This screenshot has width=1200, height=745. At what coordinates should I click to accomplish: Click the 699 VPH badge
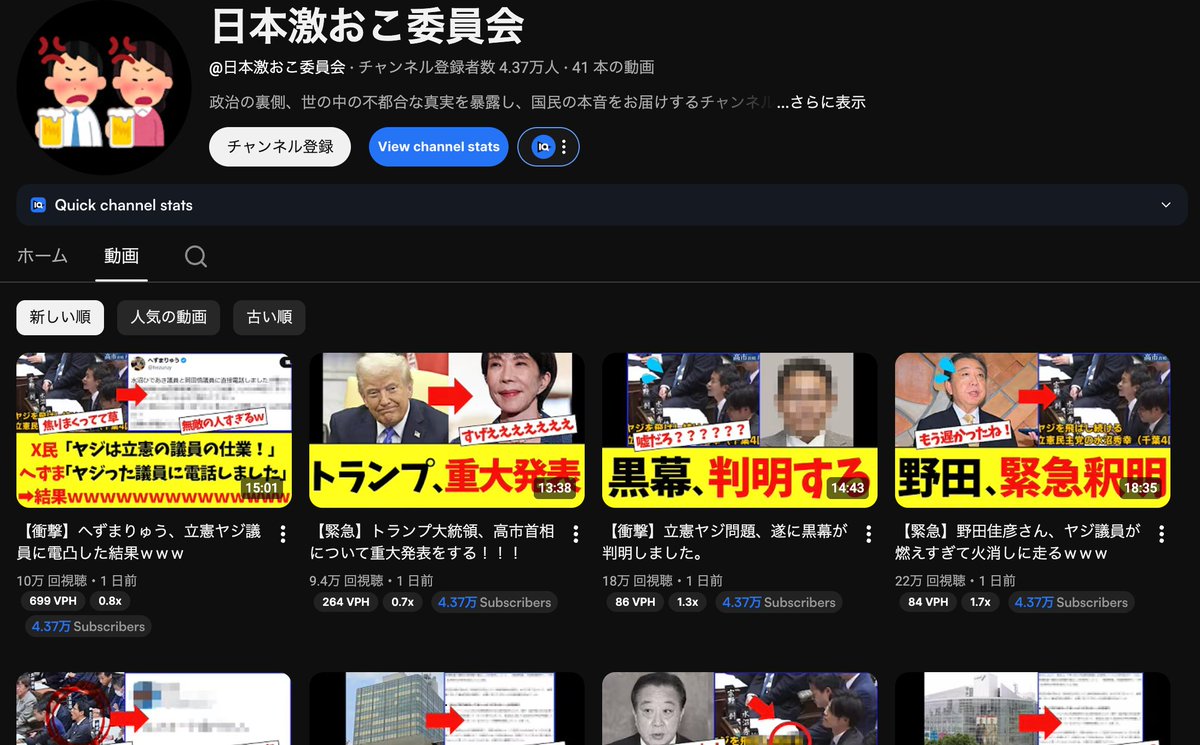[54, 601]
